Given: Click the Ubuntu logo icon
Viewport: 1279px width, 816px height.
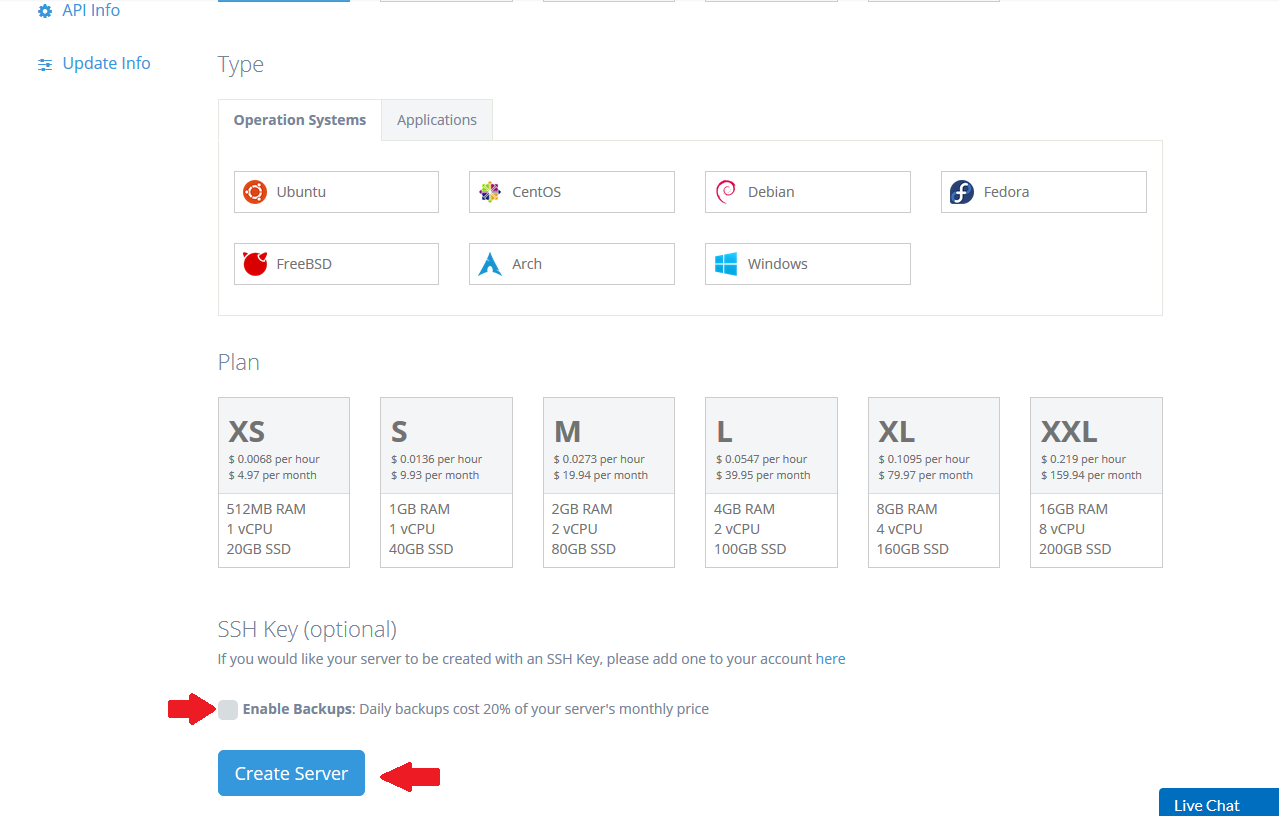Looking at the screenshot, I should point(255,192).
